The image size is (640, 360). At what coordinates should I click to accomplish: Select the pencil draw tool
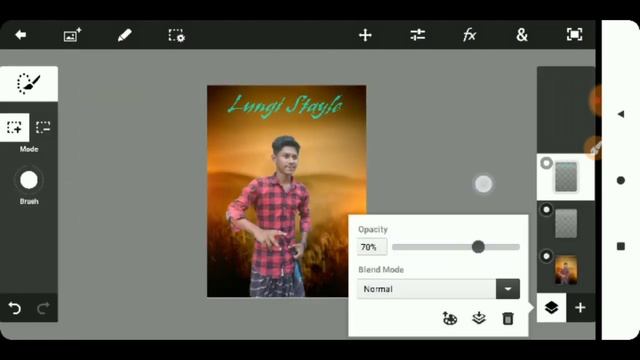click(124, 35)
